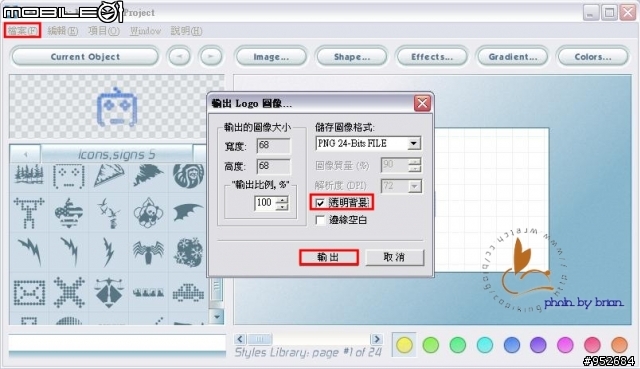Click the Shape... button
The height and width of the screenshot is (369, 640).
pos(351,56)
